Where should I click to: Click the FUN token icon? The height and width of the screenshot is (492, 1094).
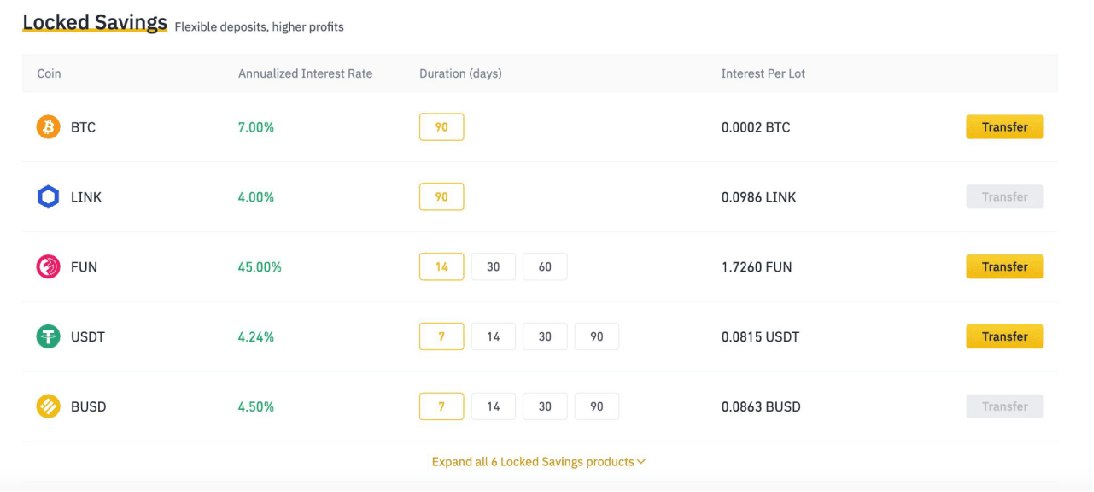pos(48,267)
